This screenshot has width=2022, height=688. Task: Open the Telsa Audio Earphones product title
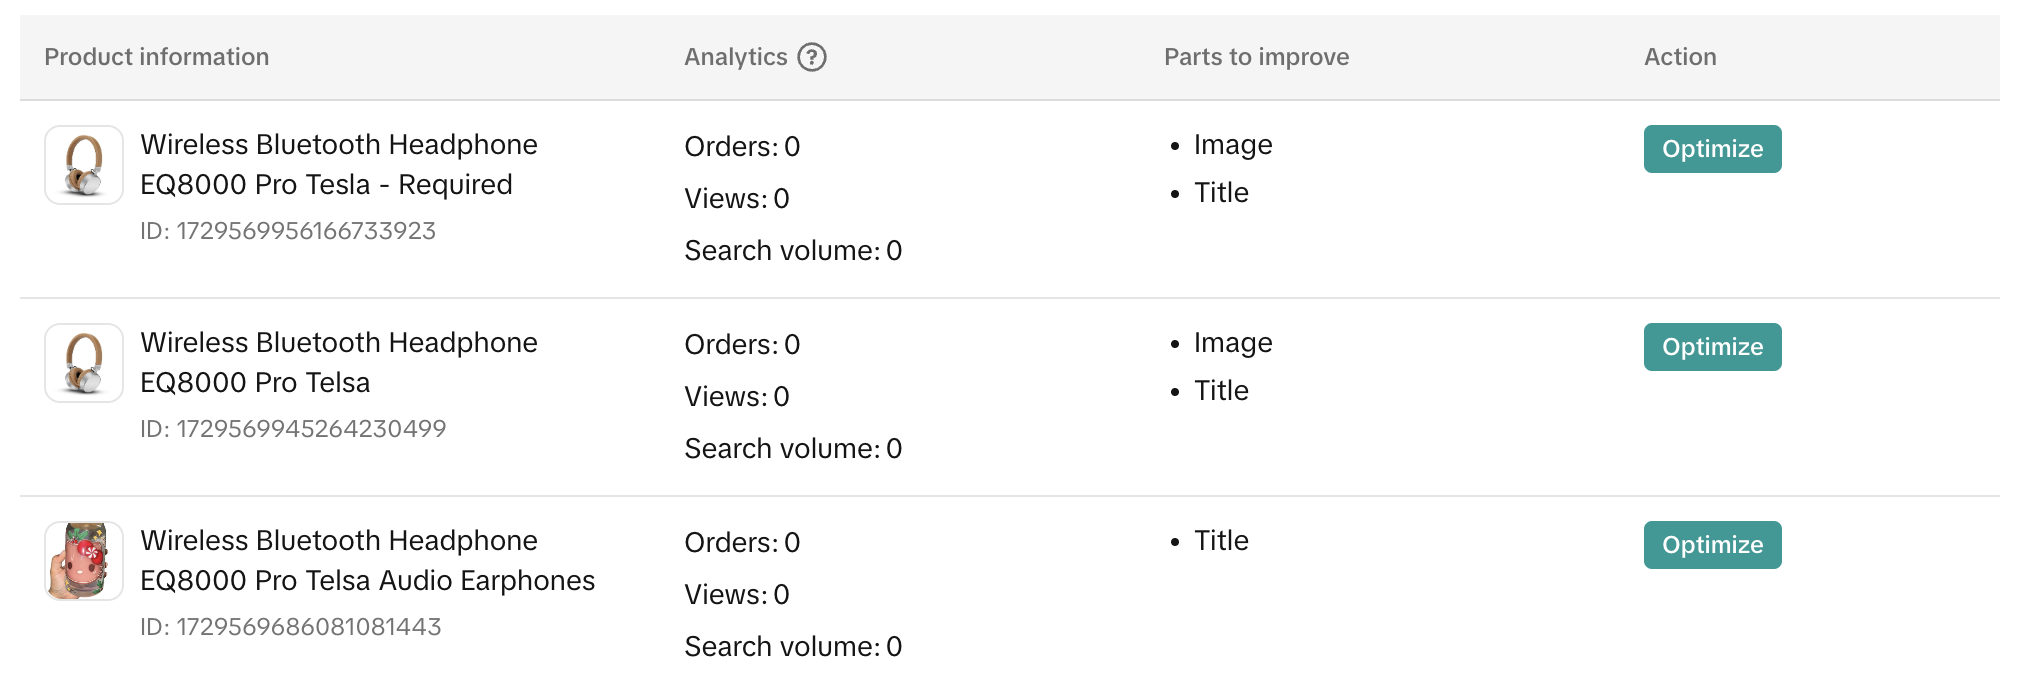[x=366, y=561]
